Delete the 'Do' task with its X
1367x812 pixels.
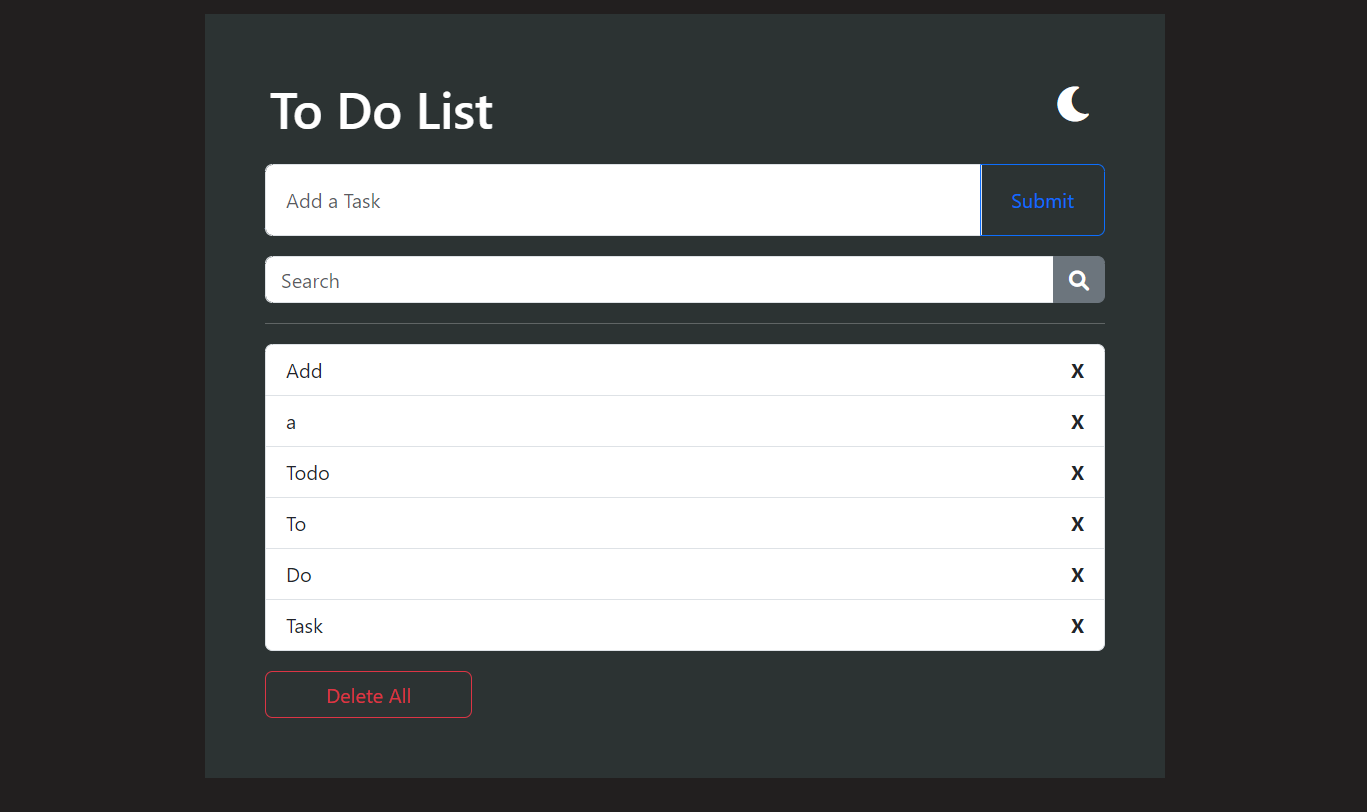tap(1077, 575)
